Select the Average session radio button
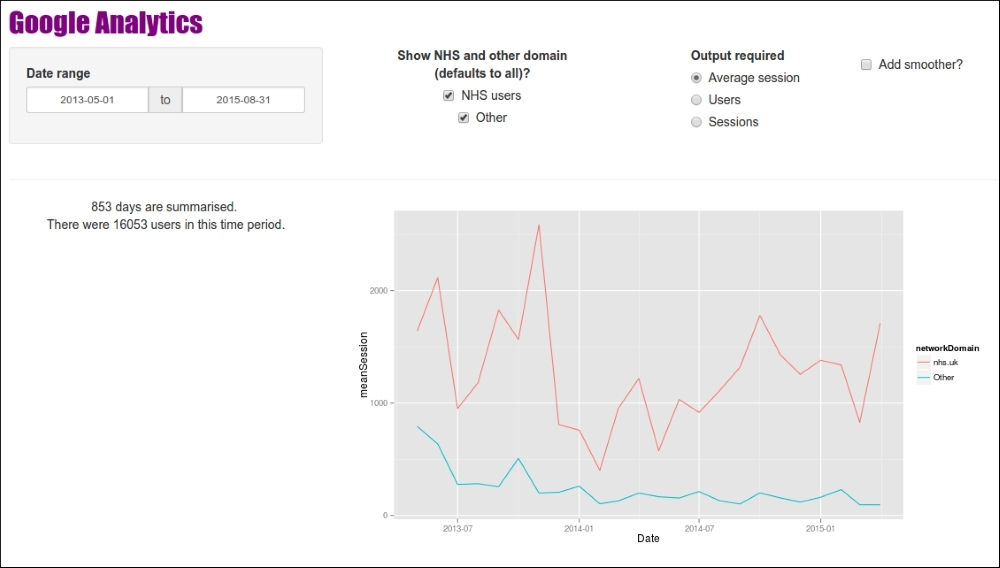Image resolution: width=1000 pixels, height=568 pixels. click(696, 78)
